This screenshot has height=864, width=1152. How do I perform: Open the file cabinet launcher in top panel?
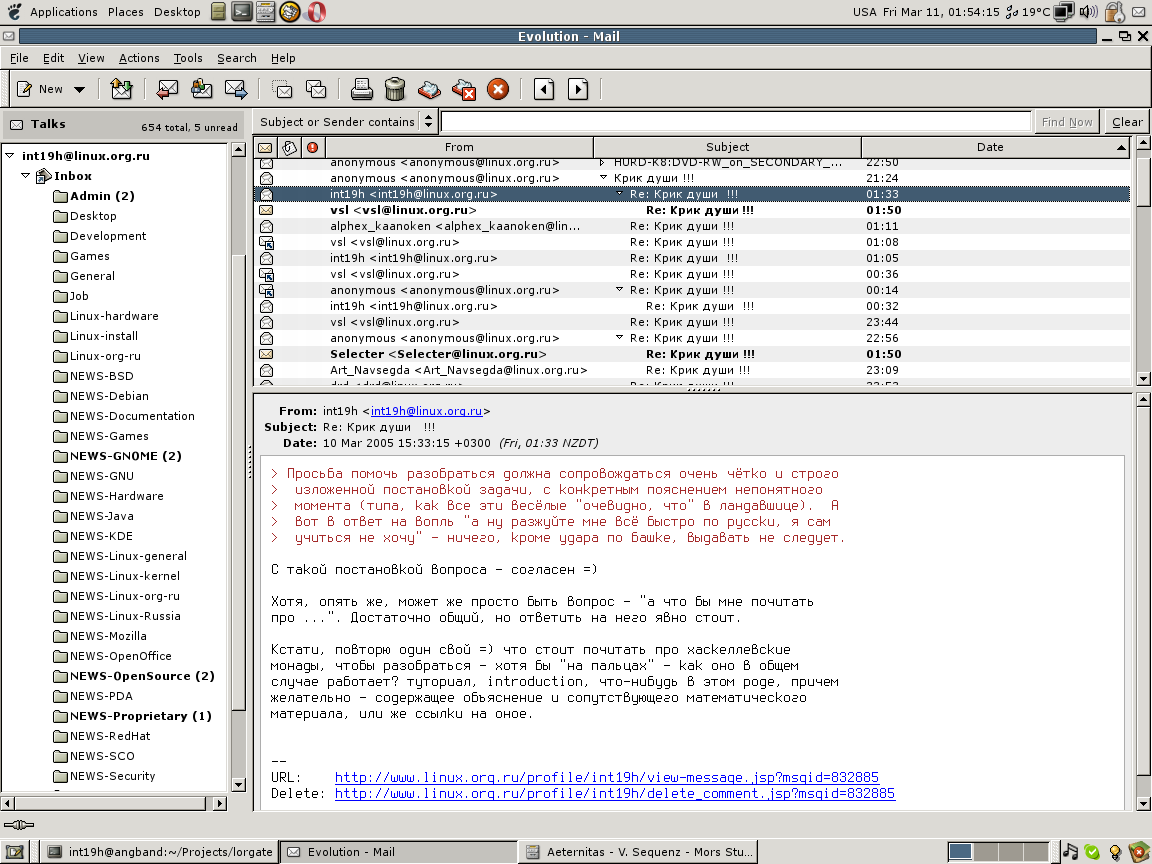(218, 12)
